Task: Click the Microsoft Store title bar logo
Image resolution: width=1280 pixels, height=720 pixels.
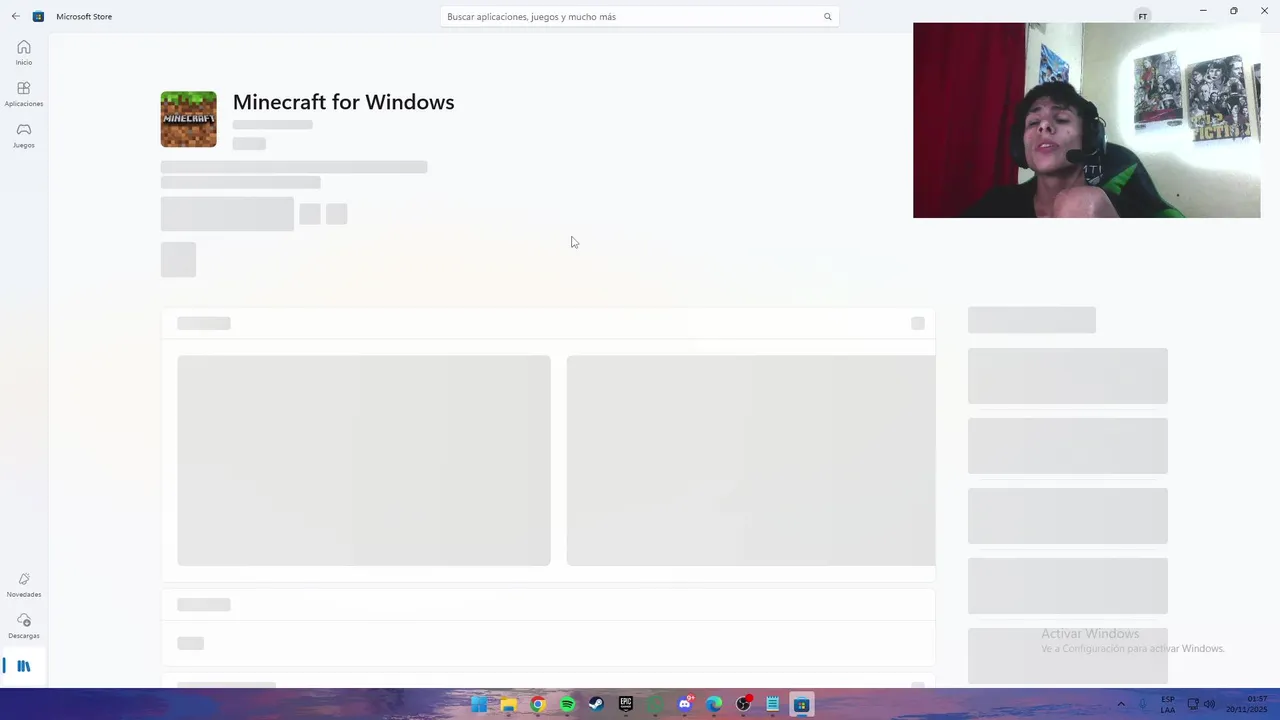Action: (x=39, y=16)
